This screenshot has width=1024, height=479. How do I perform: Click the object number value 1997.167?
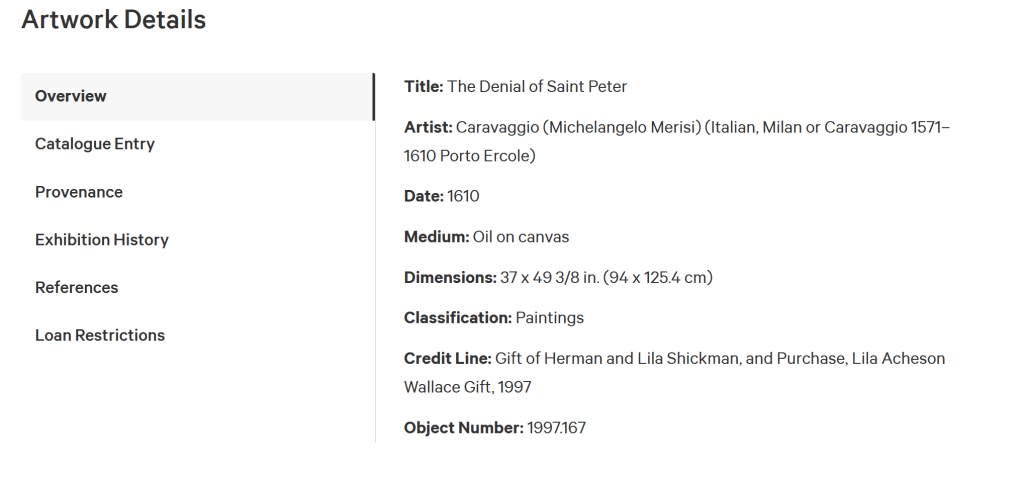click(x=557, y=428)
